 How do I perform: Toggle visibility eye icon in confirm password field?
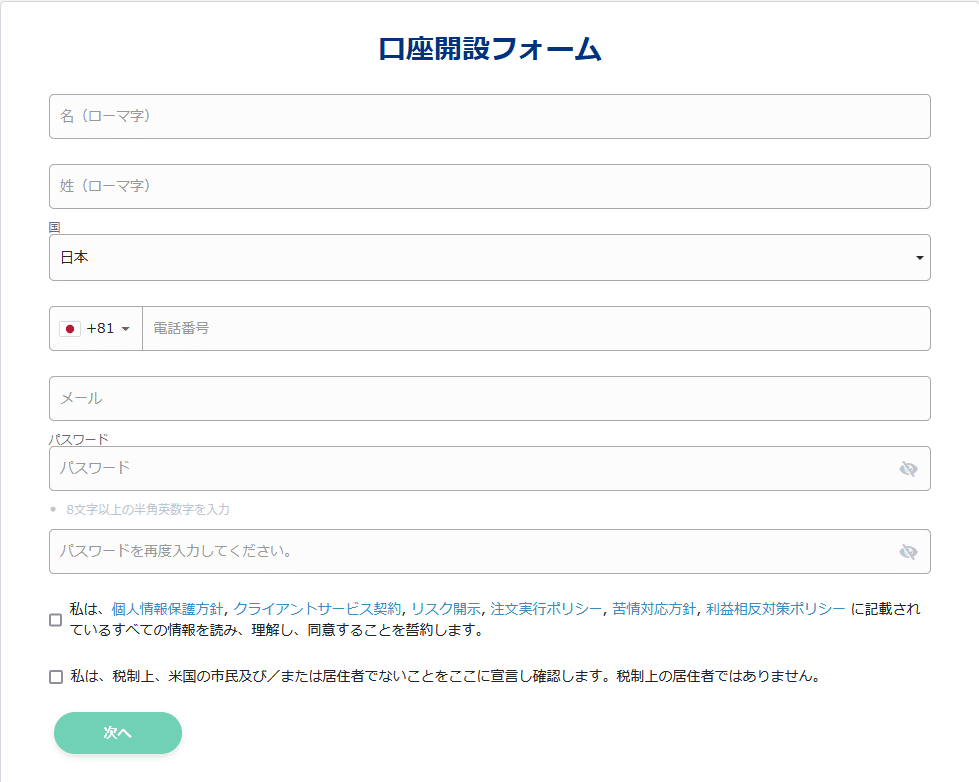point(908,552)
